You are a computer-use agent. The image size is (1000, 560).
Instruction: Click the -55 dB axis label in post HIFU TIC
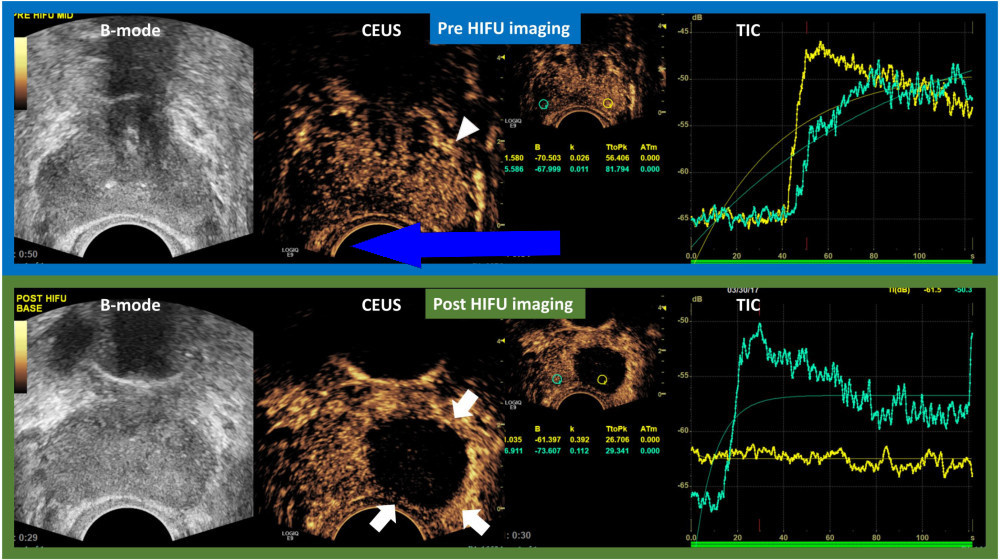click(683, 376)
